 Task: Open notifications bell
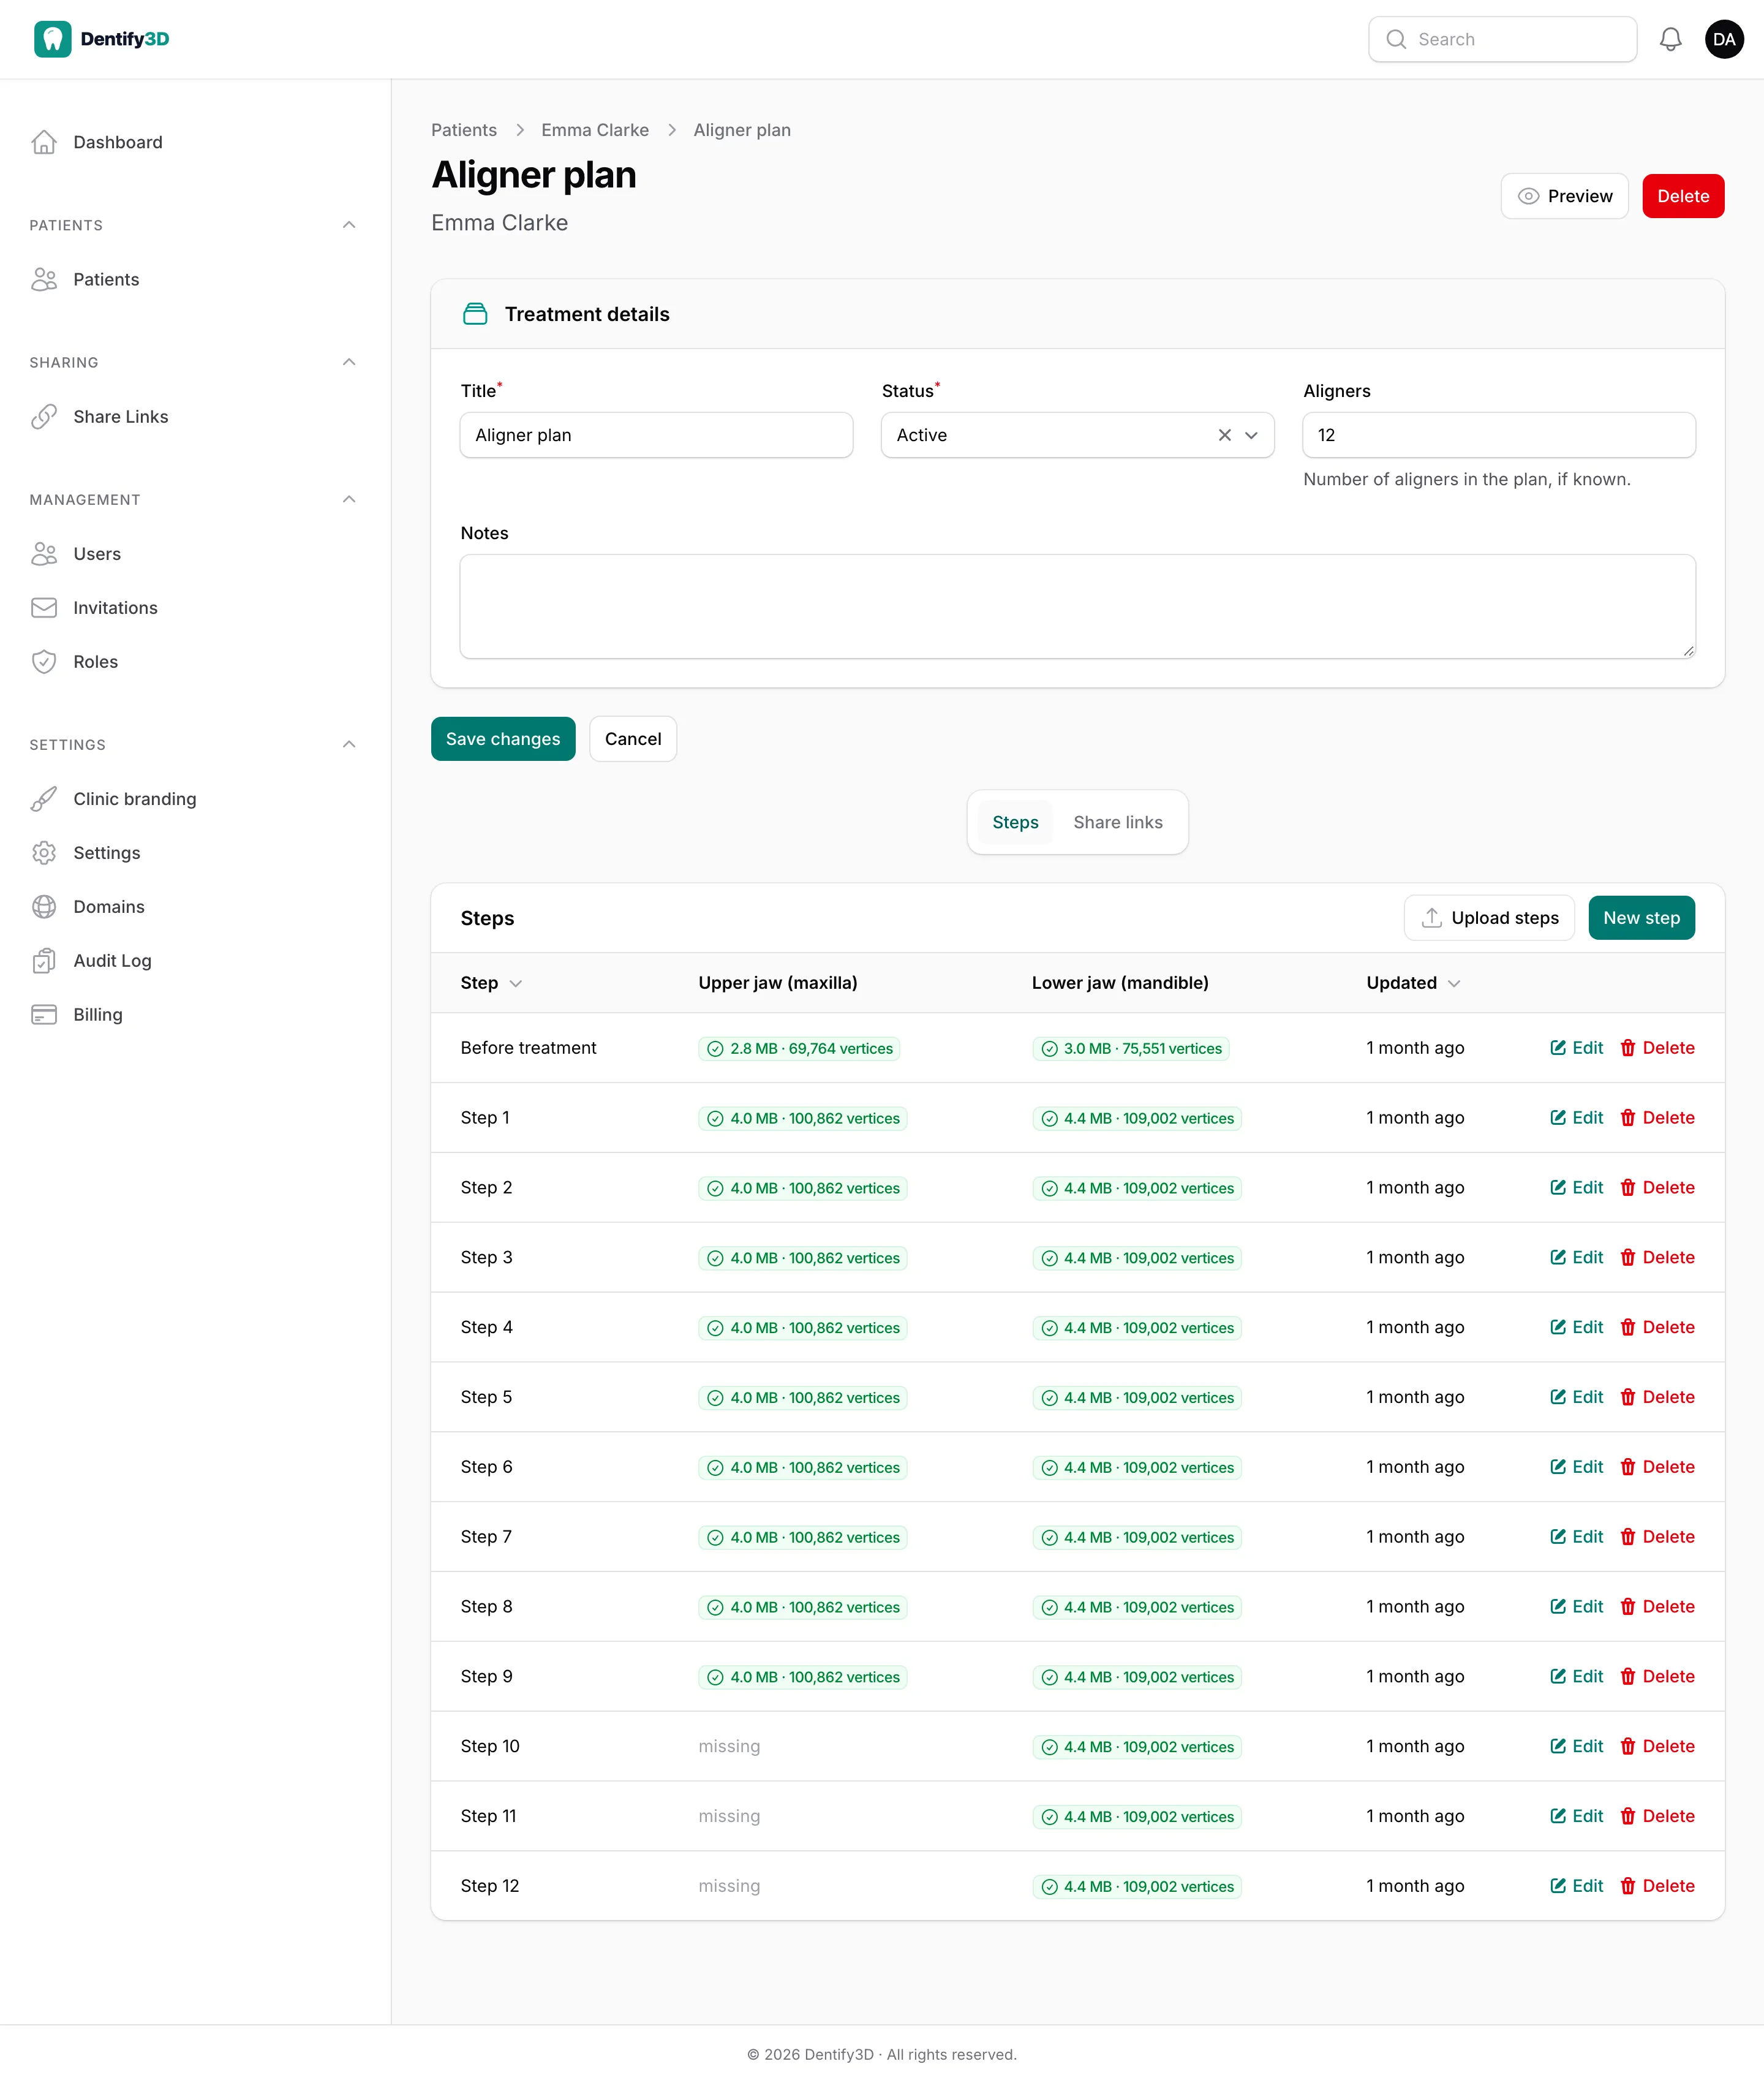[1670, 39]
